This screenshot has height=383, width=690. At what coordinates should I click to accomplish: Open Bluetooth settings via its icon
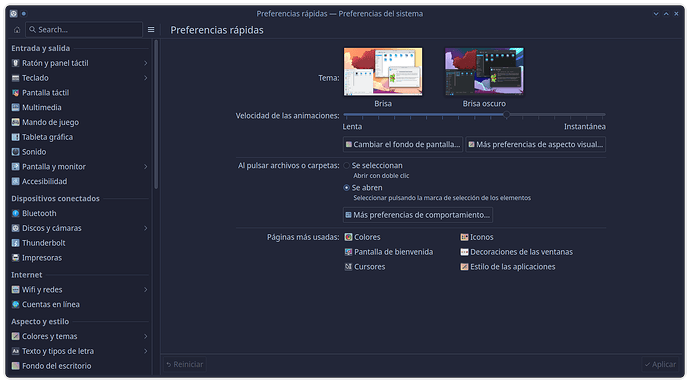[x=15, y=214]
